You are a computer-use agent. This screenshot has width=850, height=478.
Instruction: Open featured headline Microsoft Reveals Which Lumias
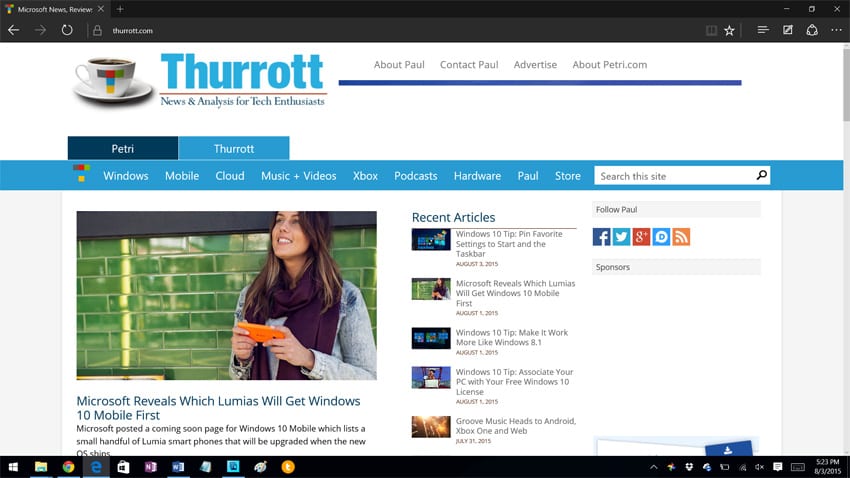[218, 408]
